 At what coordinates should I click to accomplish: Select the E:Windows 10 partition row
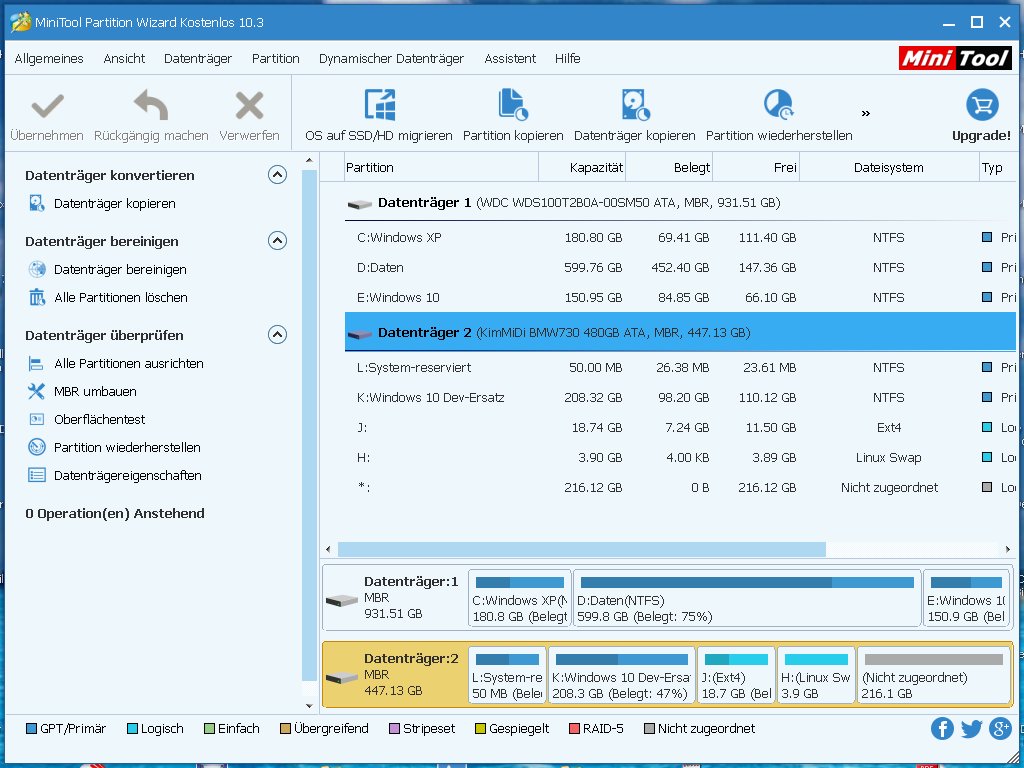[x=680, y=298]
